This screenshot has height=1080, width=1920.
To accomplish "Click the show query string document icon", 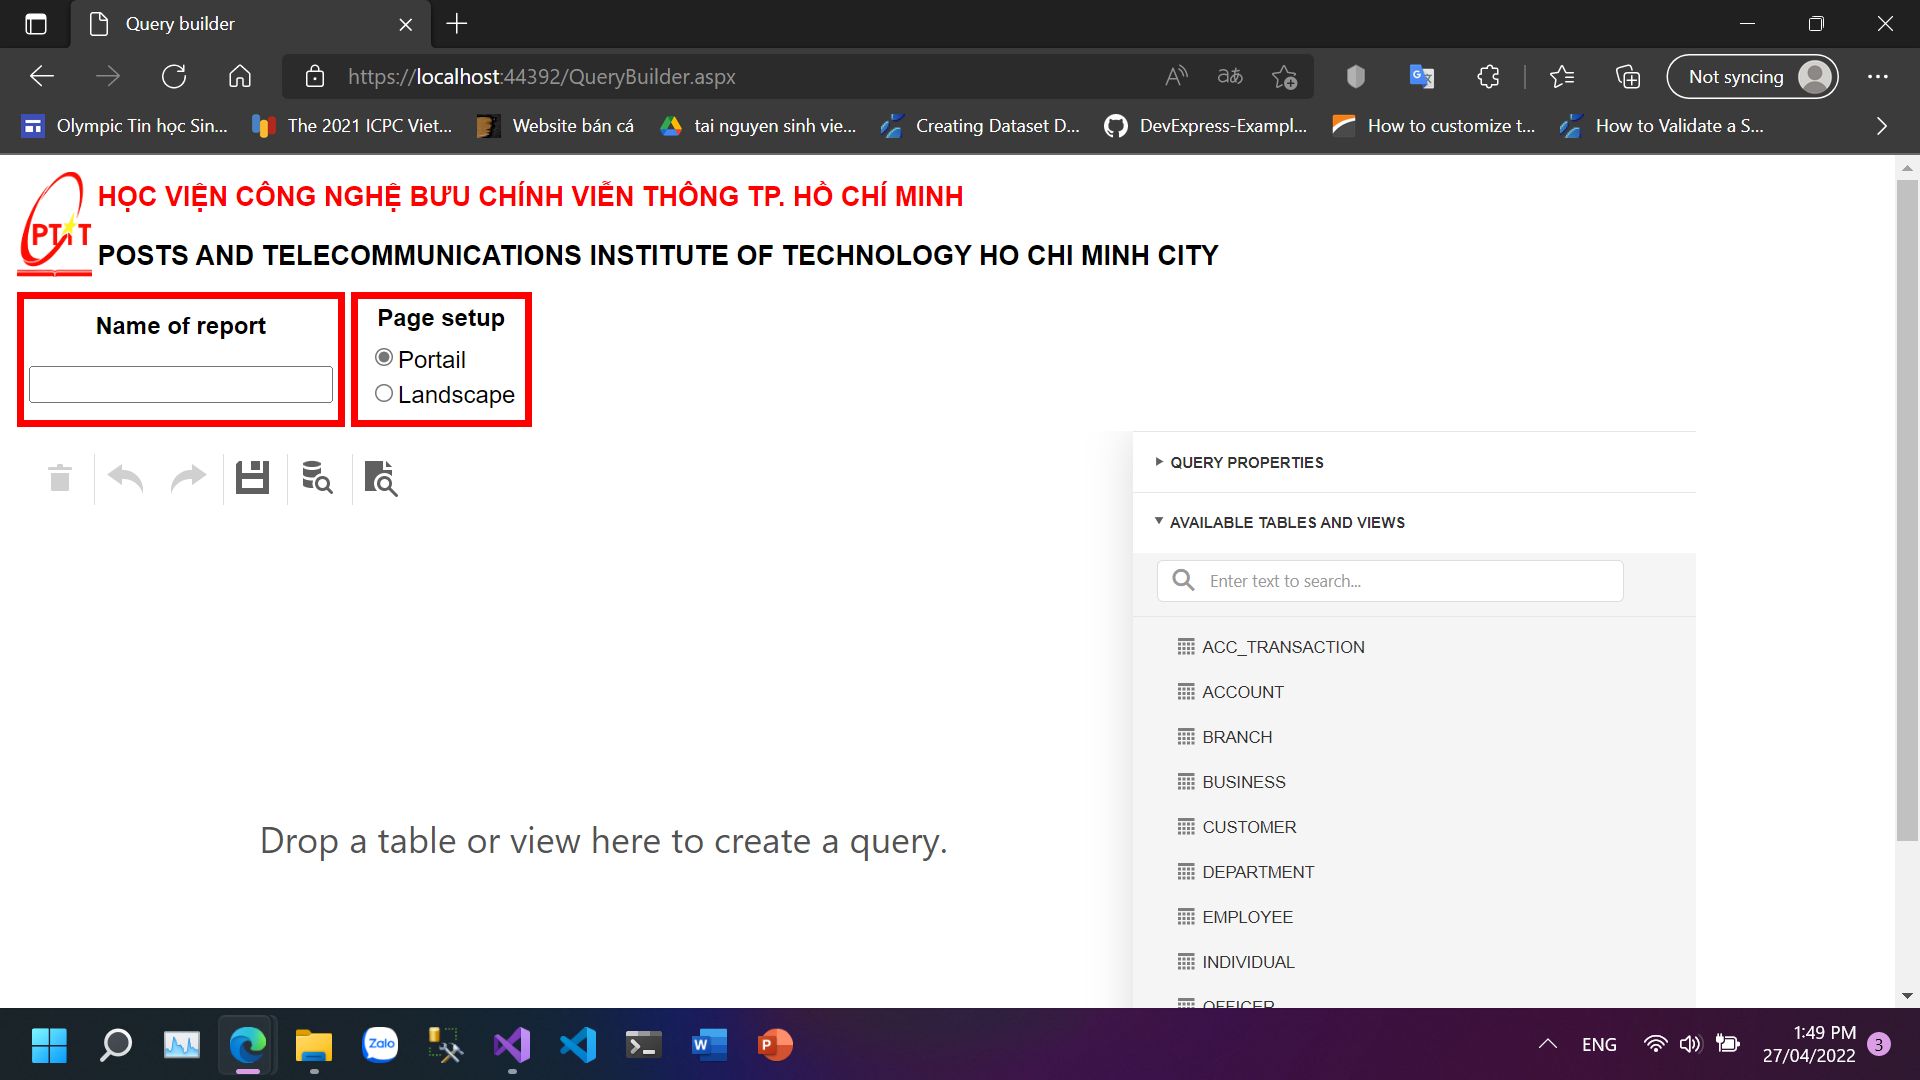I will [x=381, y=478].
